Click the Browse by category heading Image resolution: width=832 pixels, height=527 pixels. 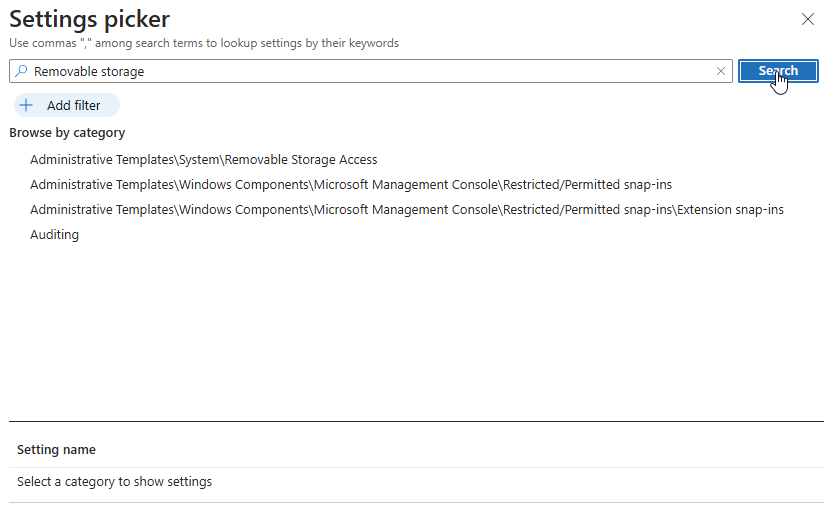coord(67,132)
